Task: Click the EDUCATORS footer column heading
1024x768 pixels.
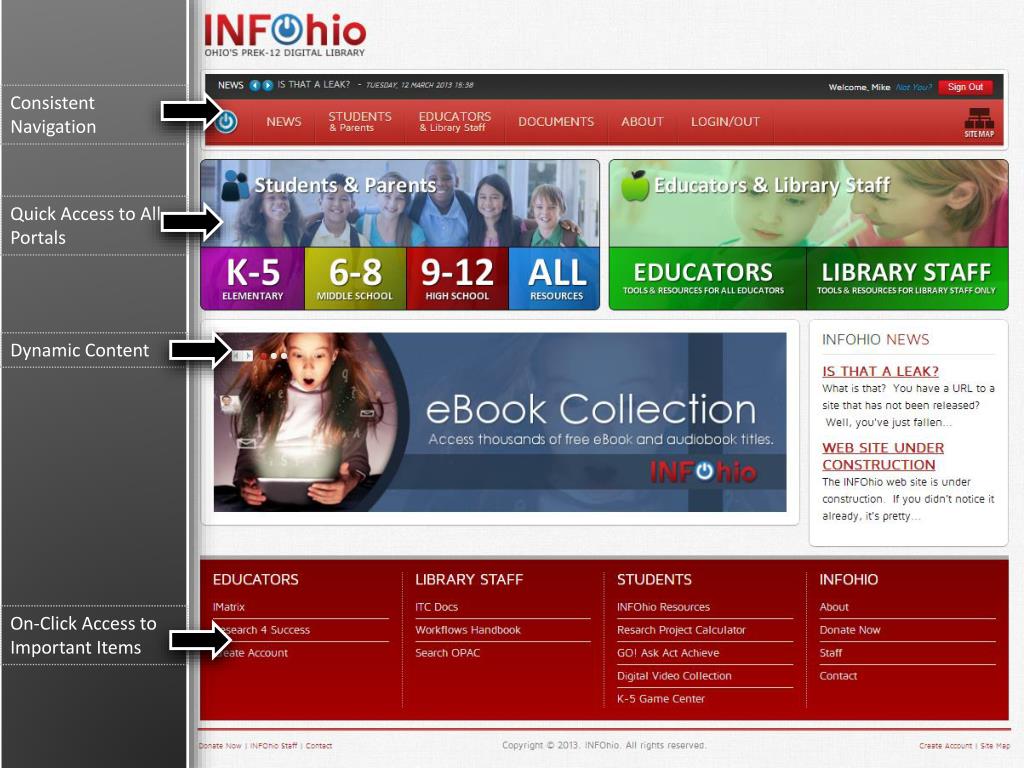Action: [x=255, y=579]
